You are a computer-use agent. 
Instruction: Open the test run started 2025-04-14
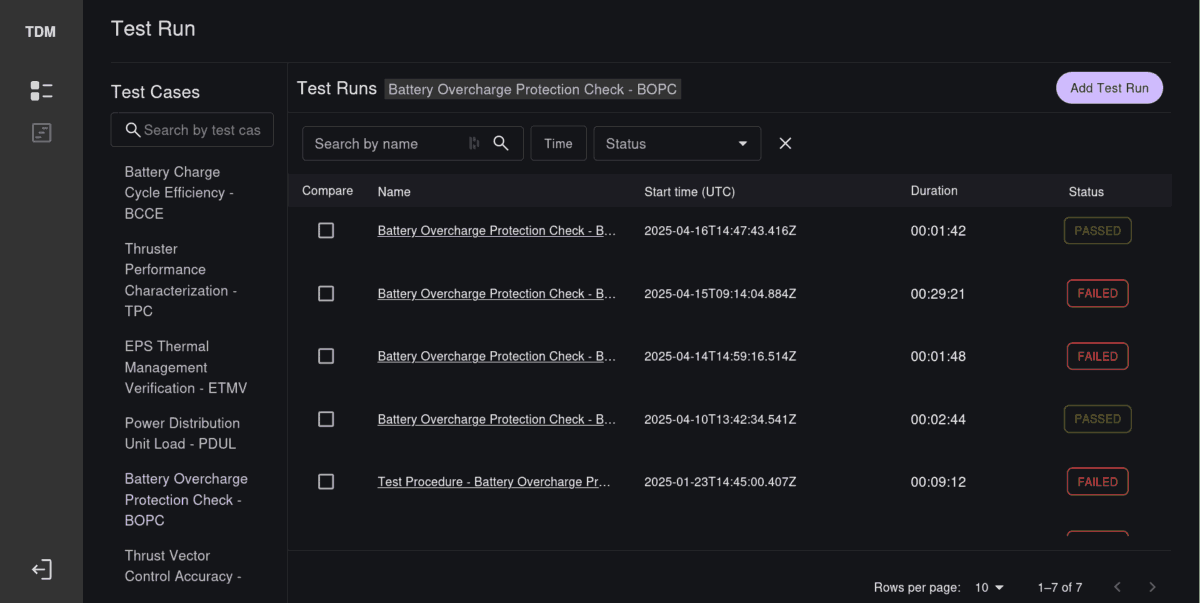click(x=496, y=357)
